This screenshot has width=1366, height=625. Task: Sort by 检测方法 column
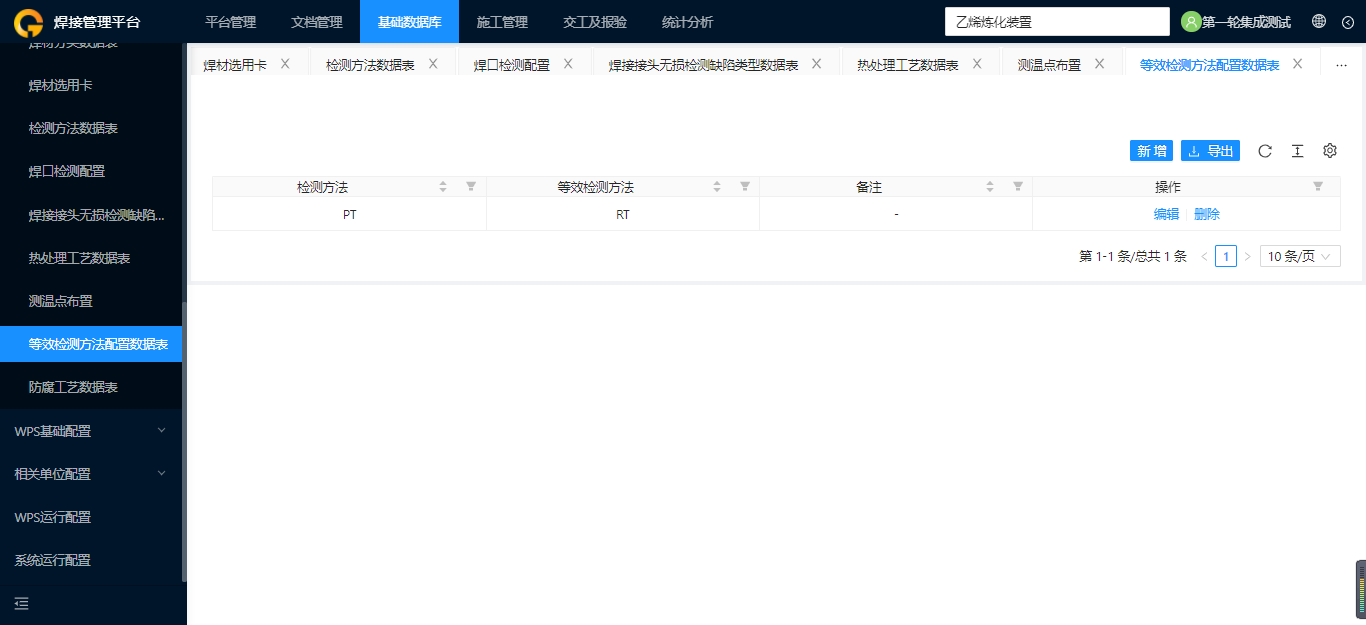click(x=443, y=187)
